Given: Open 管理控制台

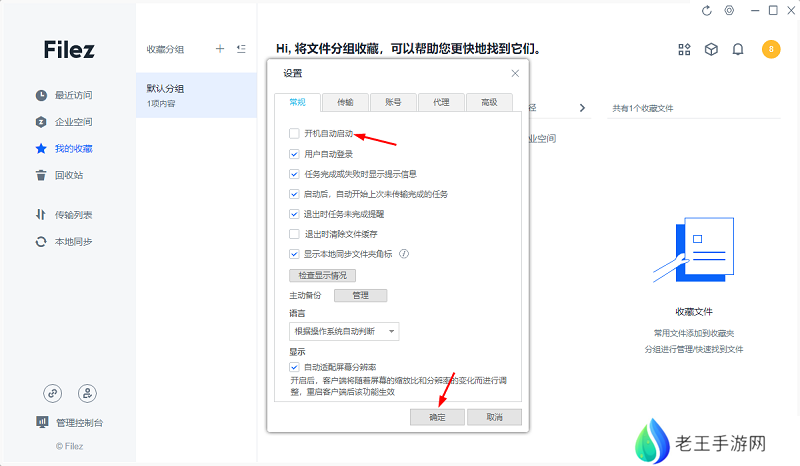Looking at the screenshot, I should [x=69, y=422].
